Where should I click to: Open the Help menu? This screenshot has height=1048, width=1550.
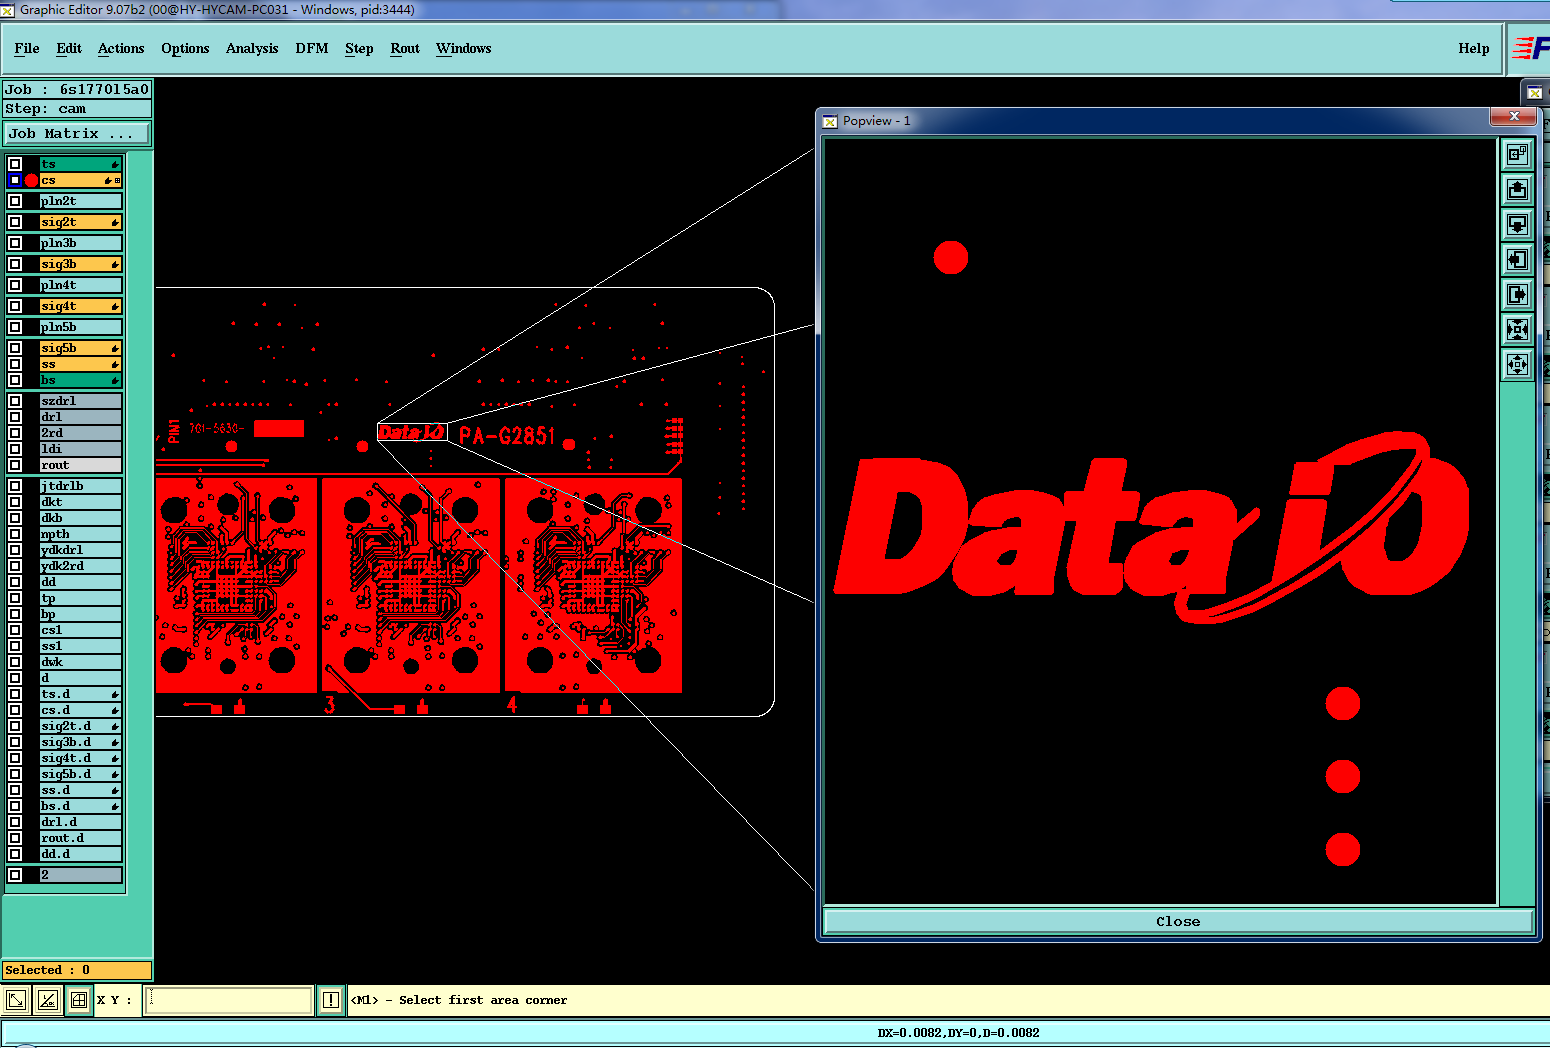1473,48
